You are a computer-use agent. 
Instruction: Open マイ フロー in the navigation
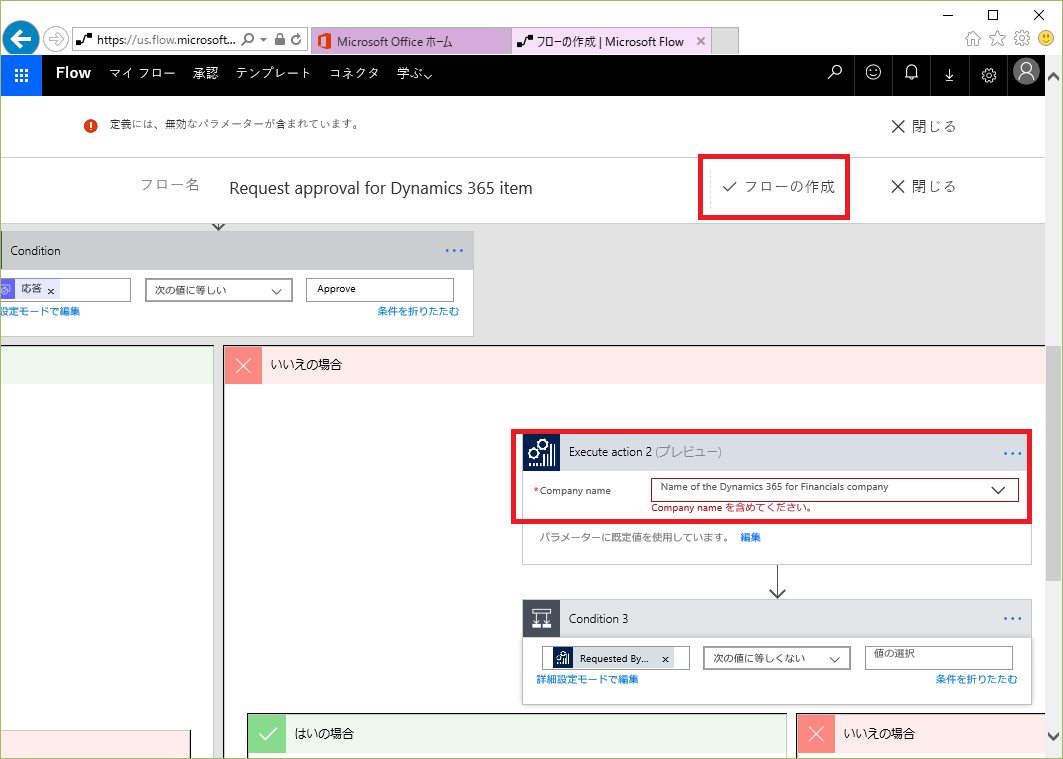pos(142,73)
